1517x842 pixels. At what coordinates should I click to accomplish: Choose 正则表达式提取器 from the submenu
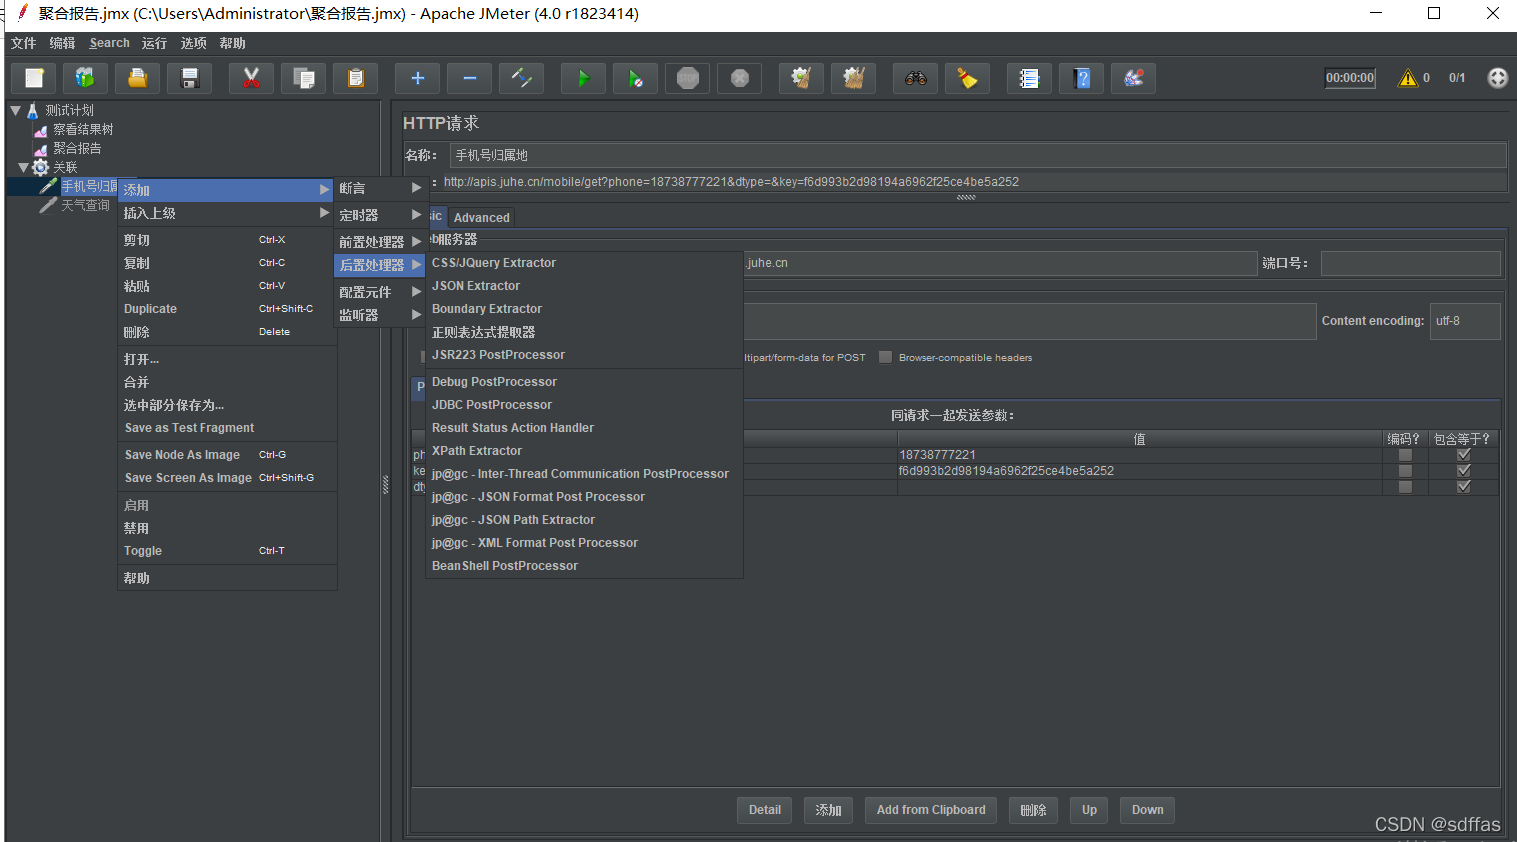click(584, 332)
